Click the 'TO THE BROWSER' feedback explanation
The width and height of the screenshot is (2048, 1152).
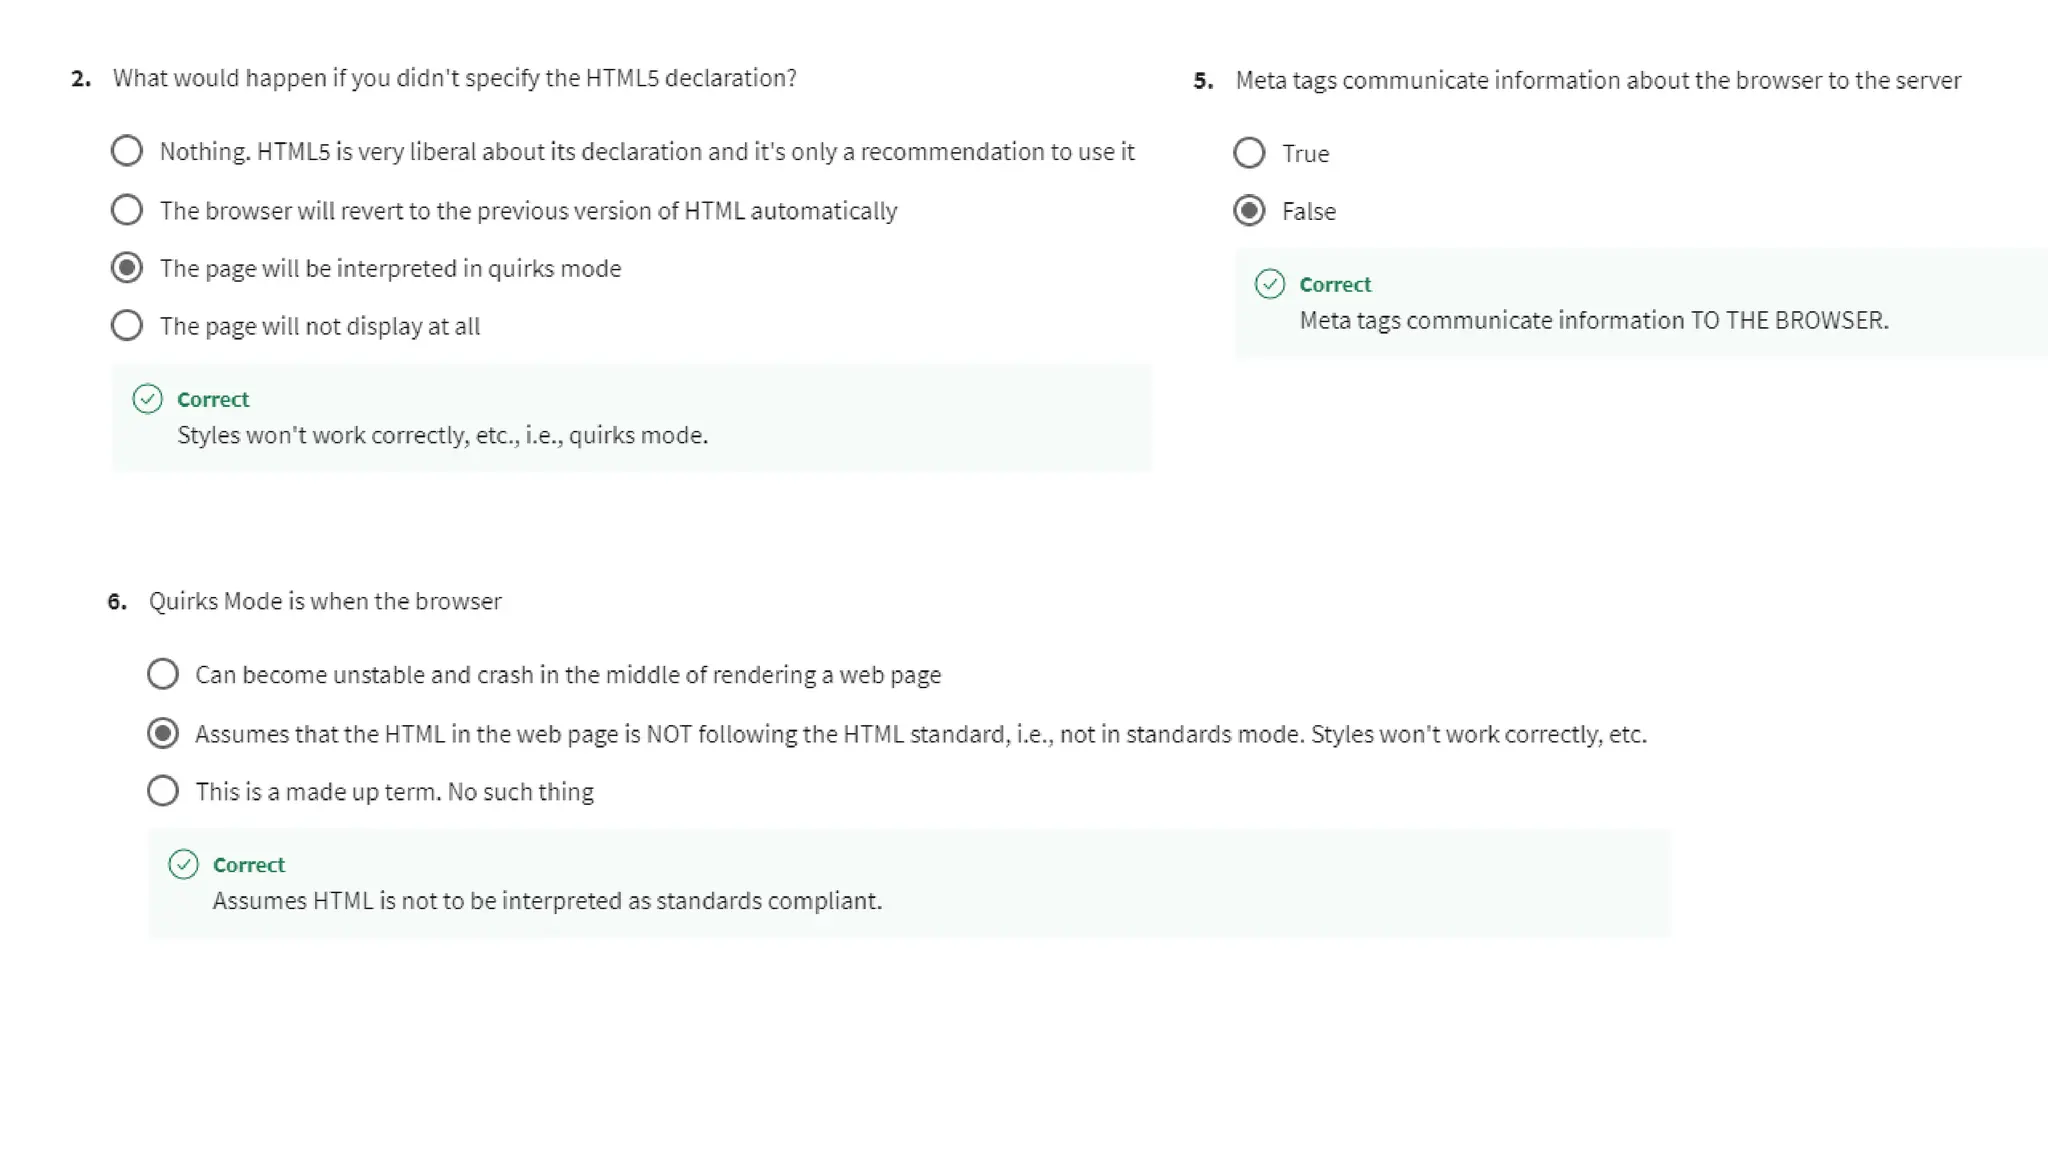(x=1594, y=320)
